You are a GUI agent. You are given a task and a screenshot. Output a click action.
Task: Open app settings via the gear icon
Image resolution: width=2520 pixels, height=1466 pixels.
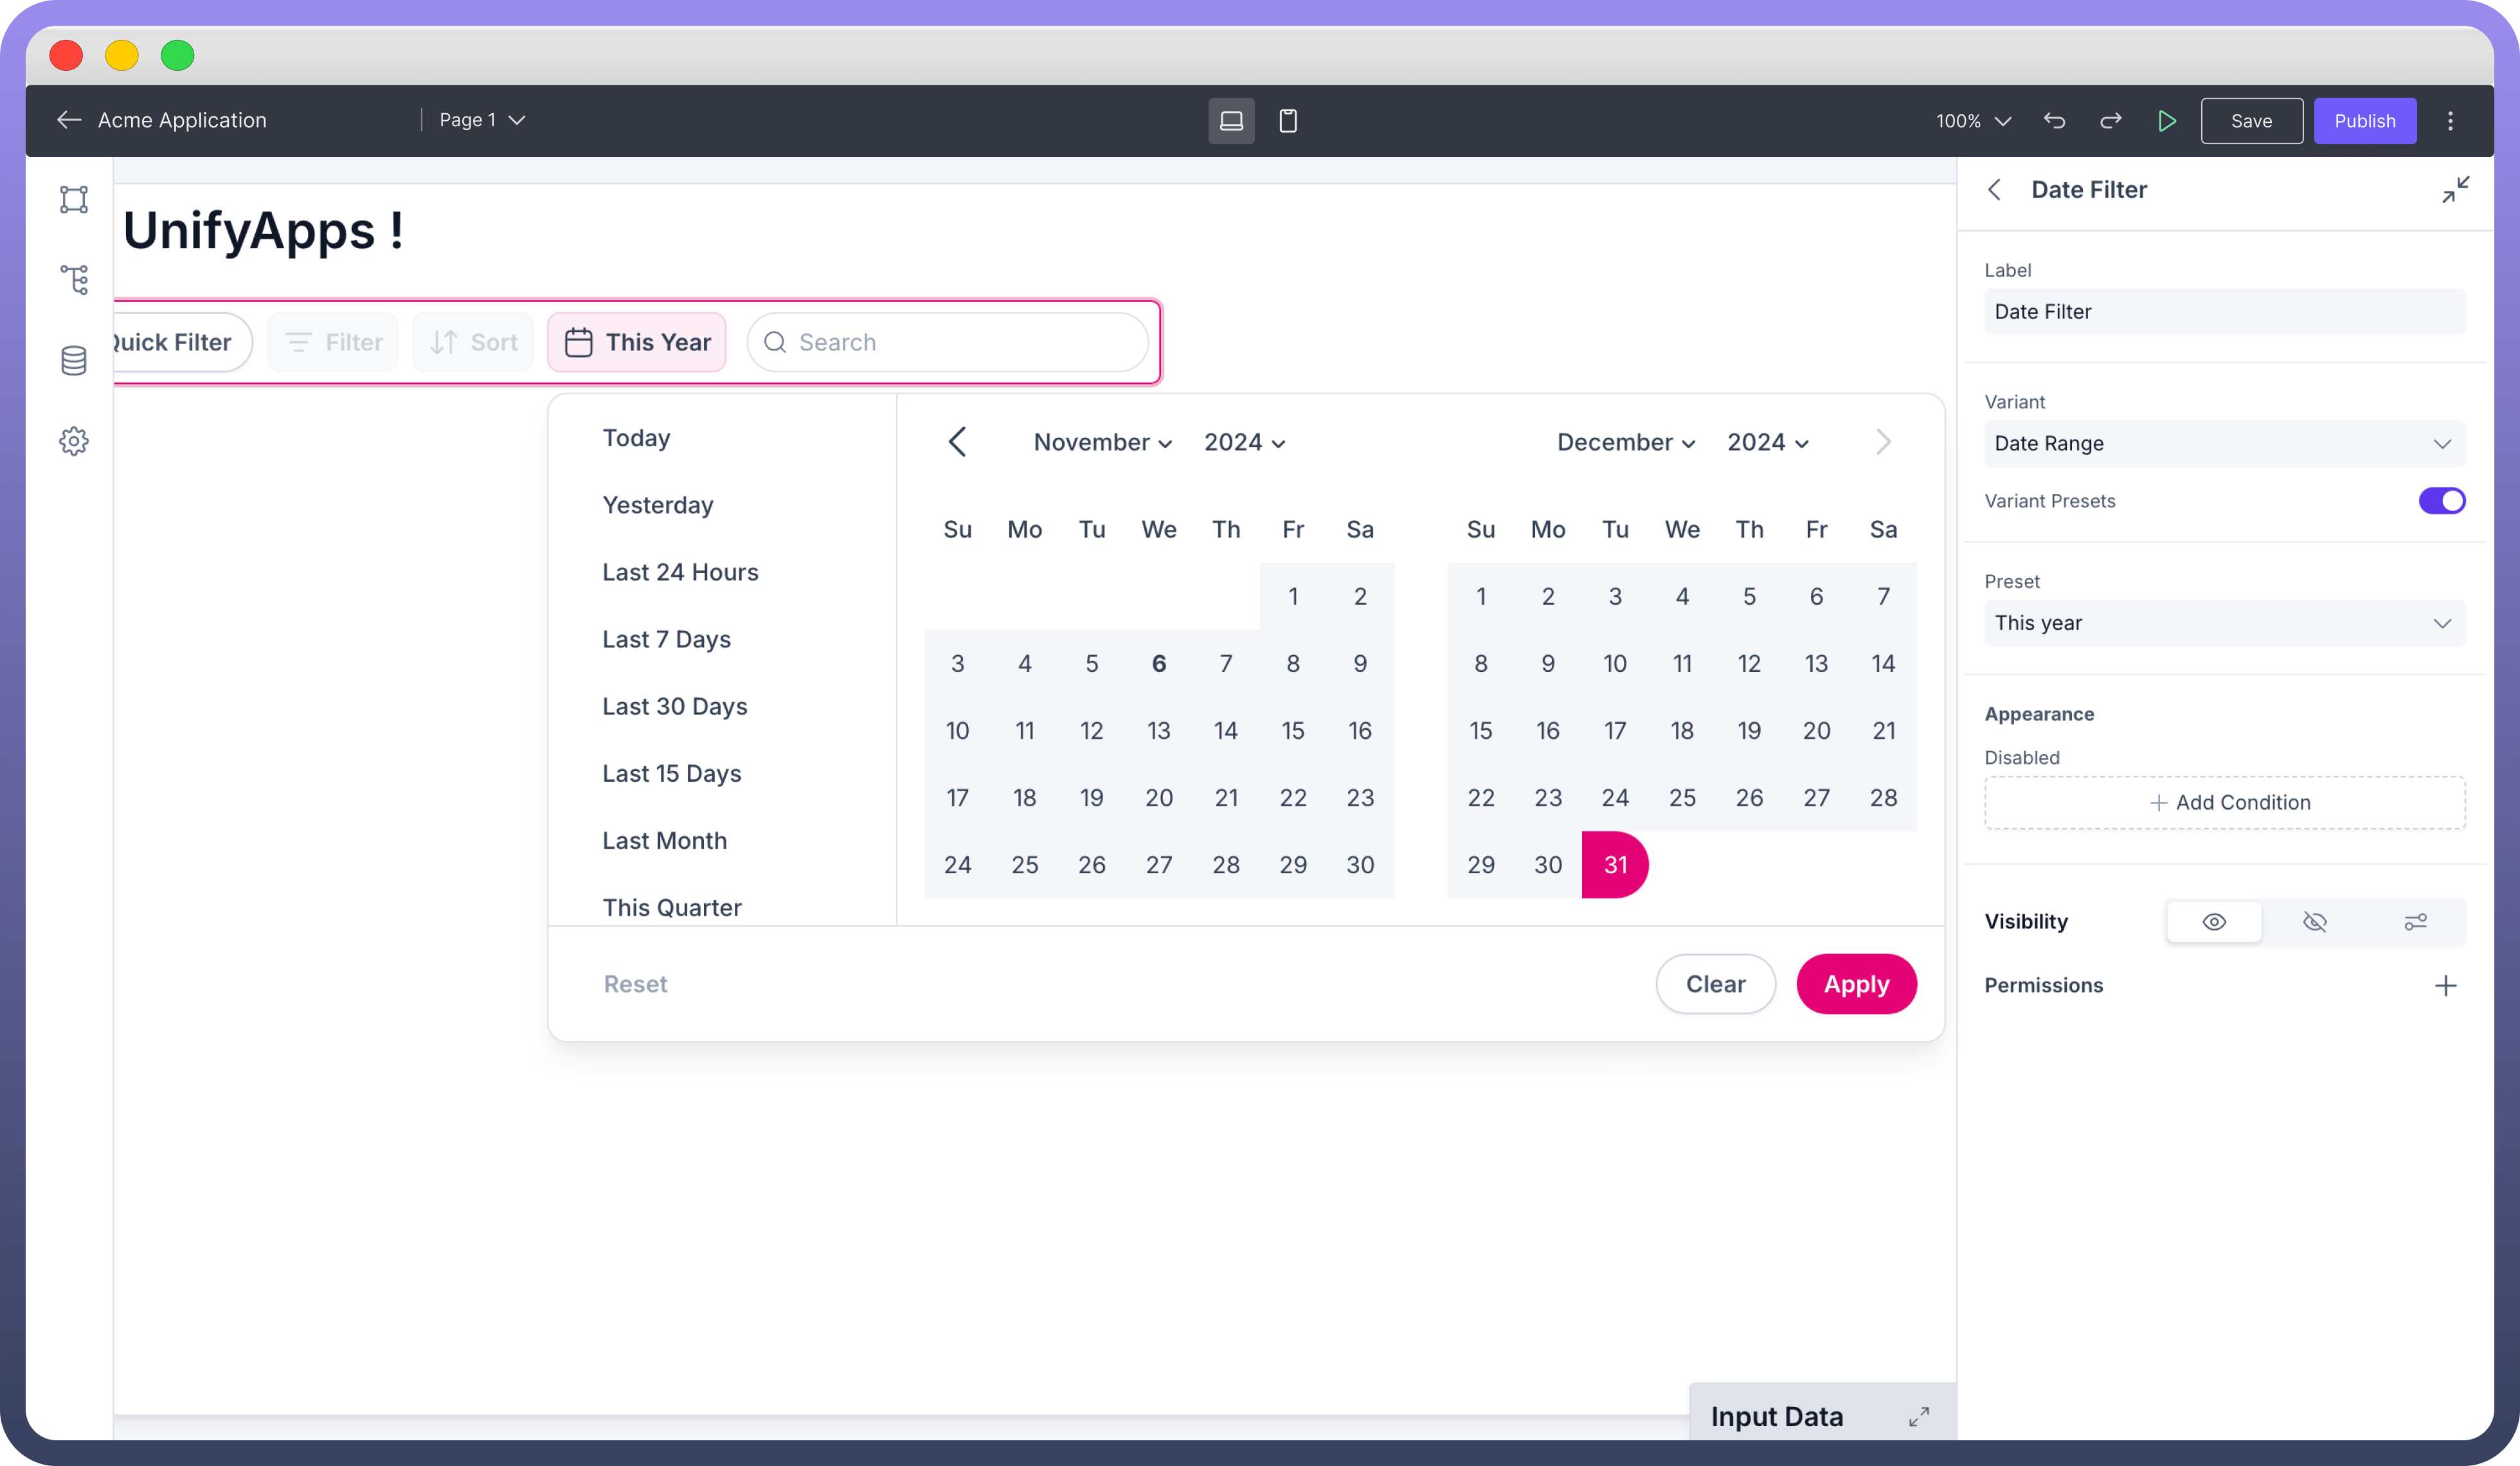[x=74, y=441]
